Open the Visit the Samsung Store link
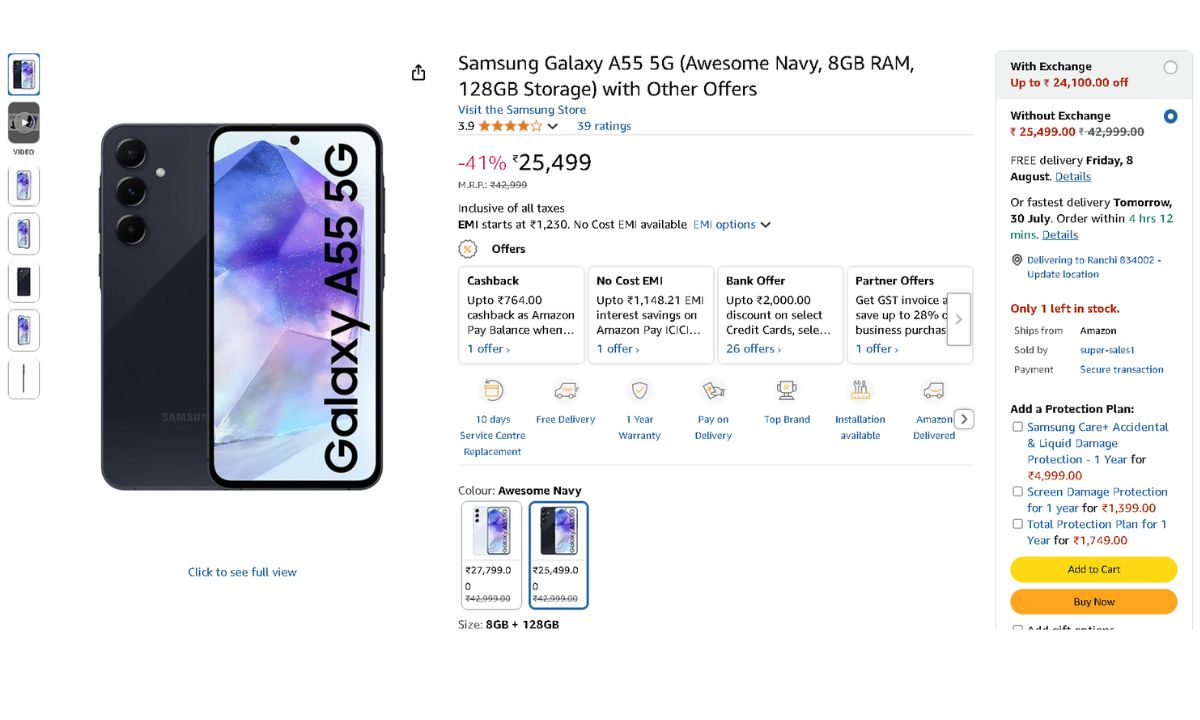 [522, 110]
